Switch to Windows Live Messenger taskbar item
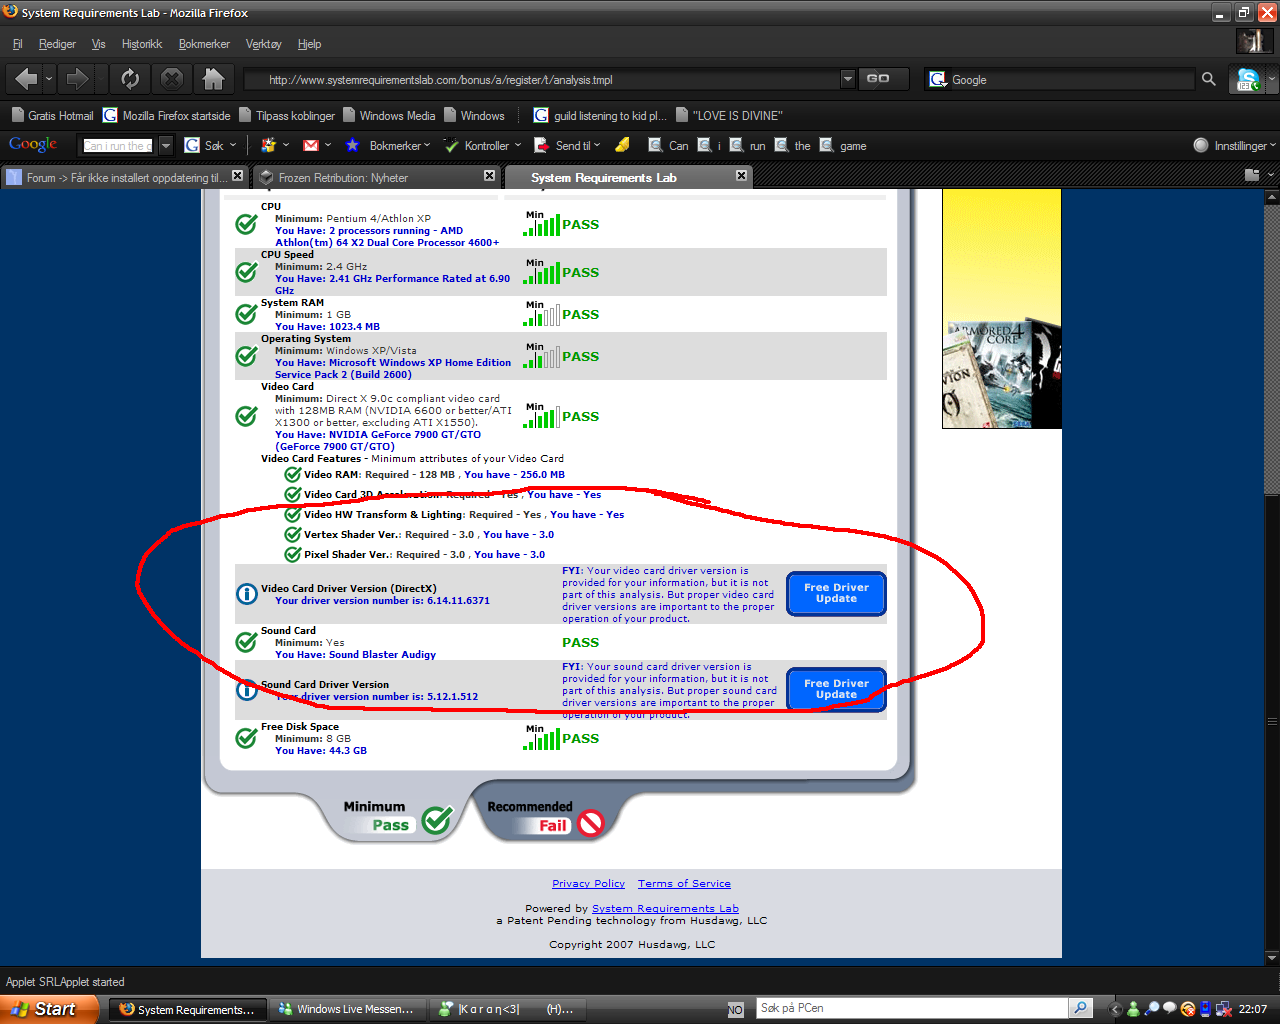The height and width of the screenshot is (1024, 1280). [x=348, y=1009]
